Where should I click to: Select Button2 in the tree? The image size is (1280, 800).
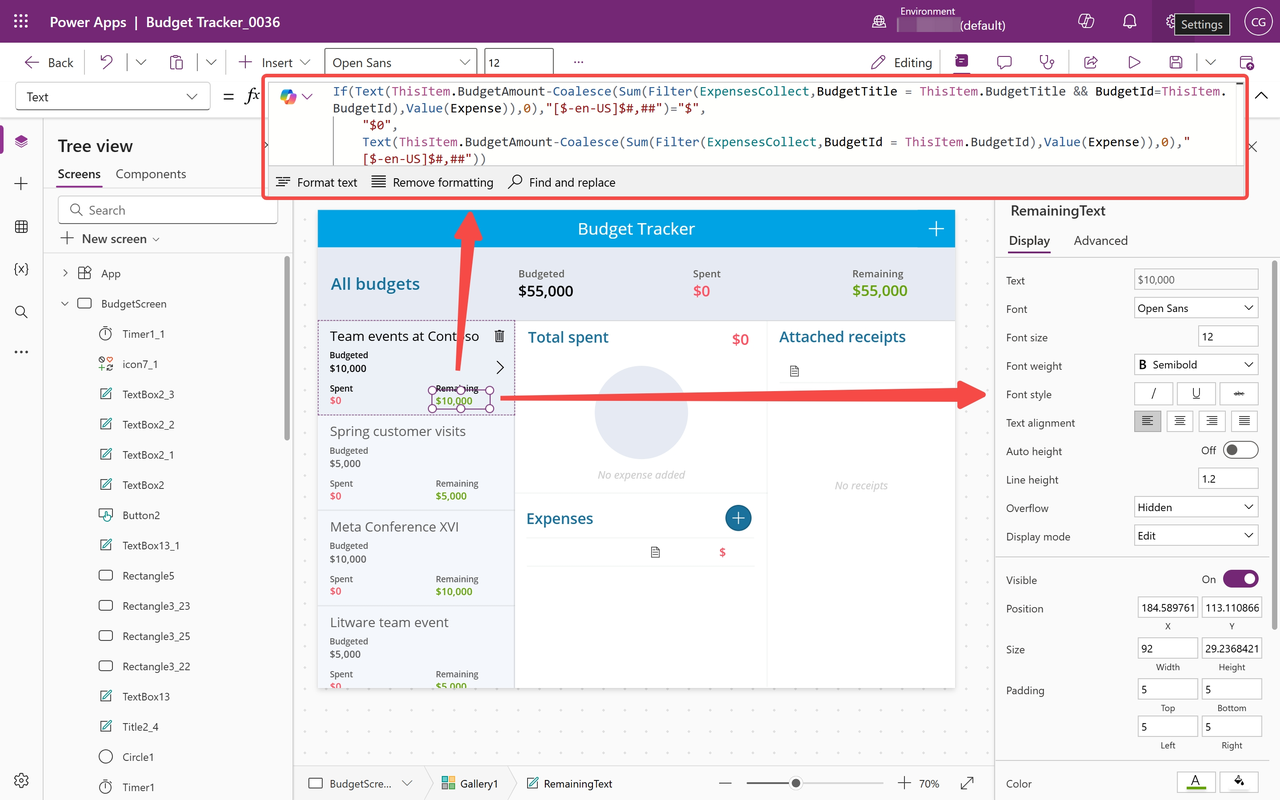click(141, 515)
